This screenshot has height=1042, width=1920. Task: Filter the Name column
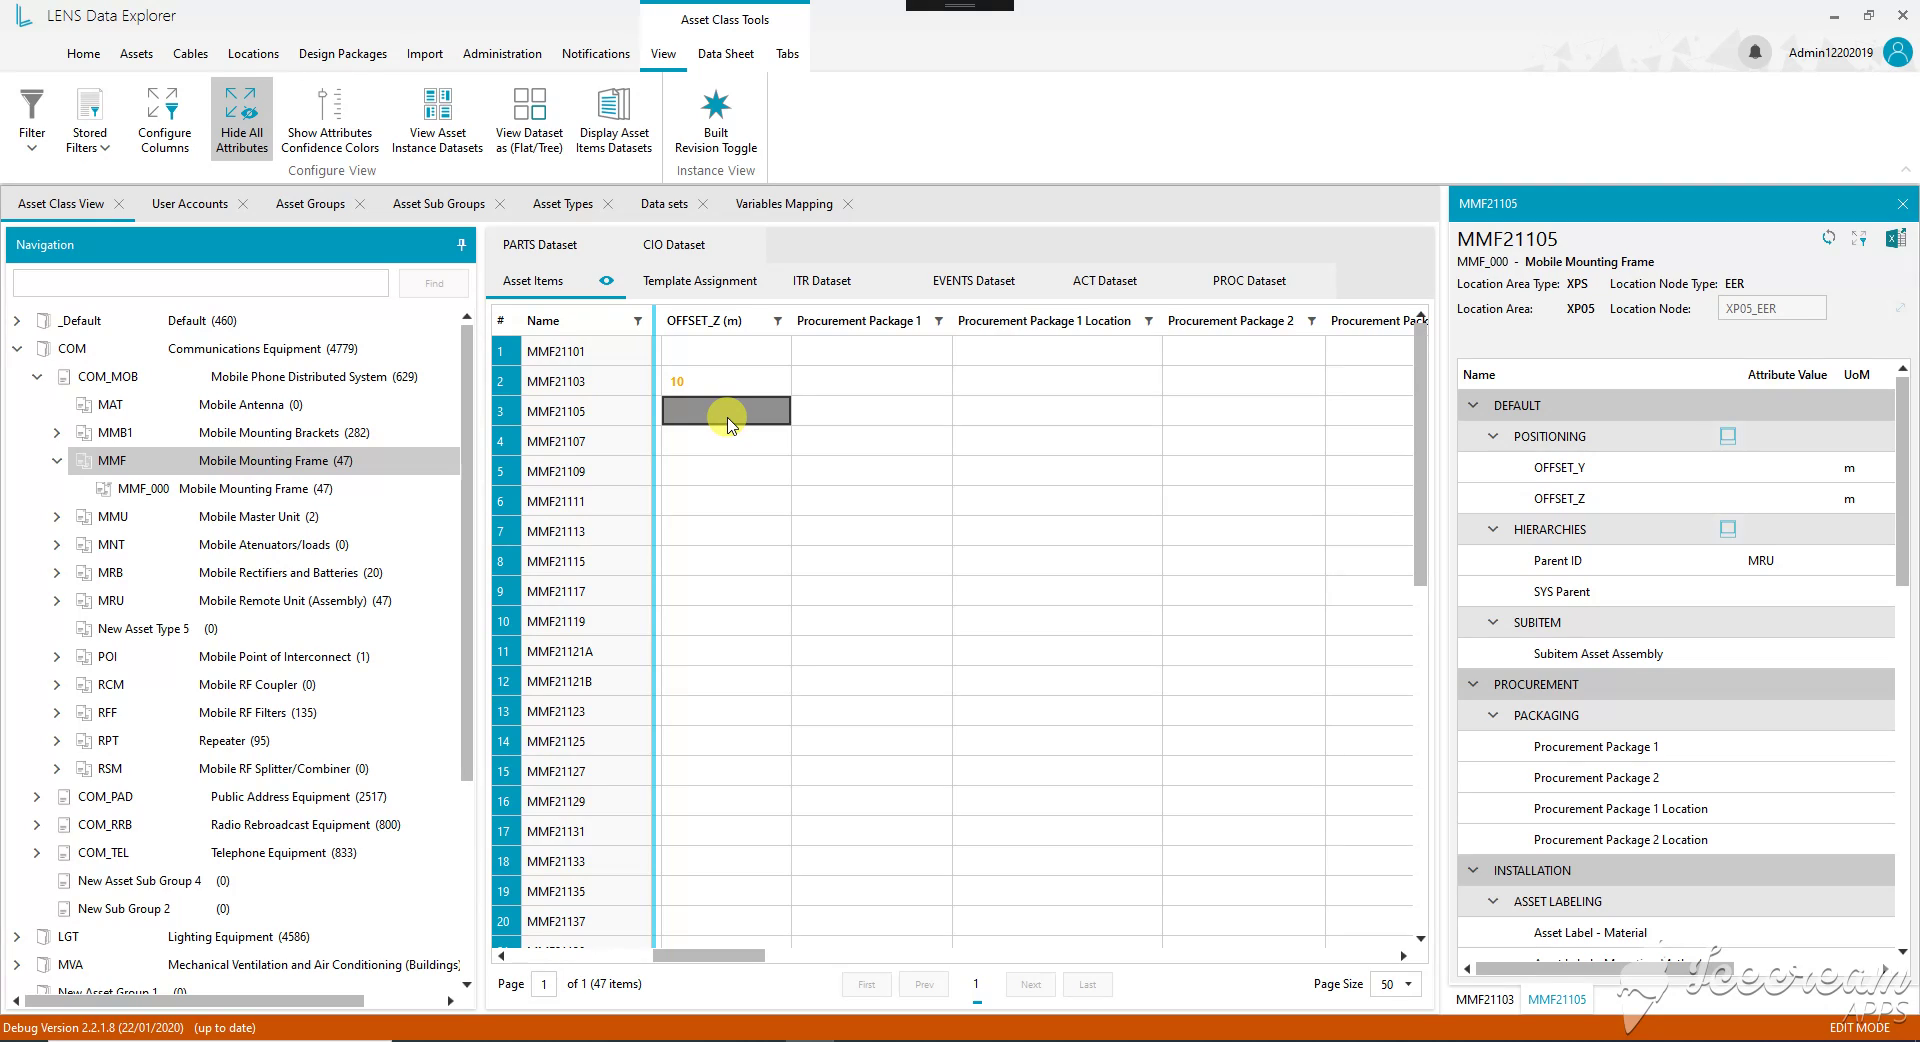click(x=638, y=321)
